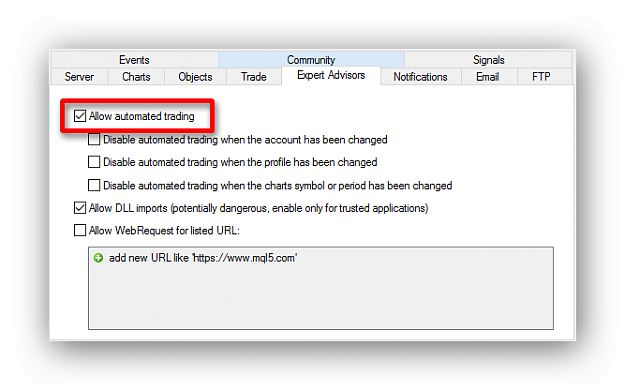Viewport: 625px width, 390px height.
Task: Open the Notifications tab
Action: 421,77
